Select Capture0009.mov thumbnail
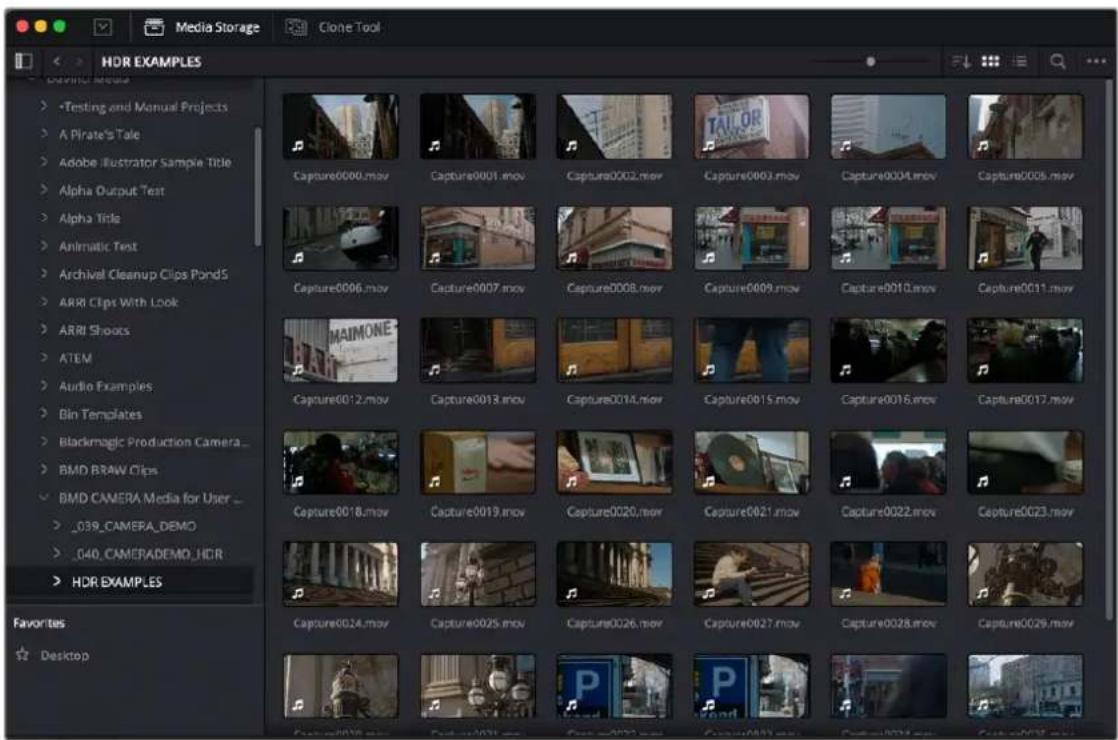The width and height of the screenshot is (1118, 740). click(752, 239)
